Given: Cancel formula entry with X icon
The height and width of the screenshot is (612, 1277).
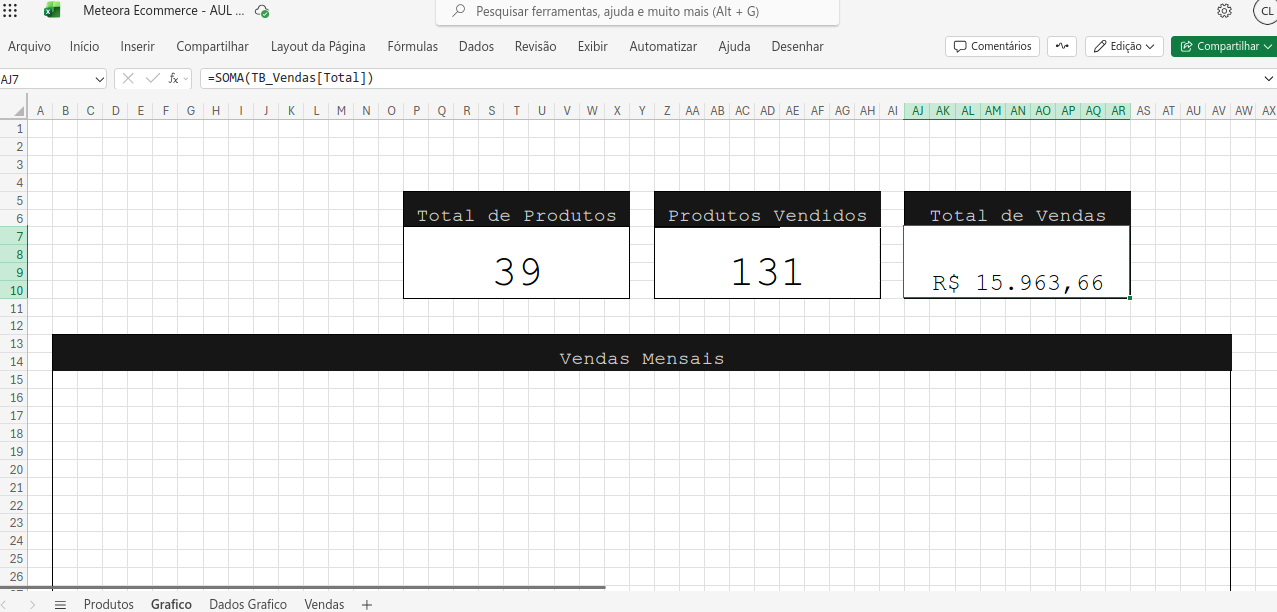Looking at the screenshot, I should point(128,78).
